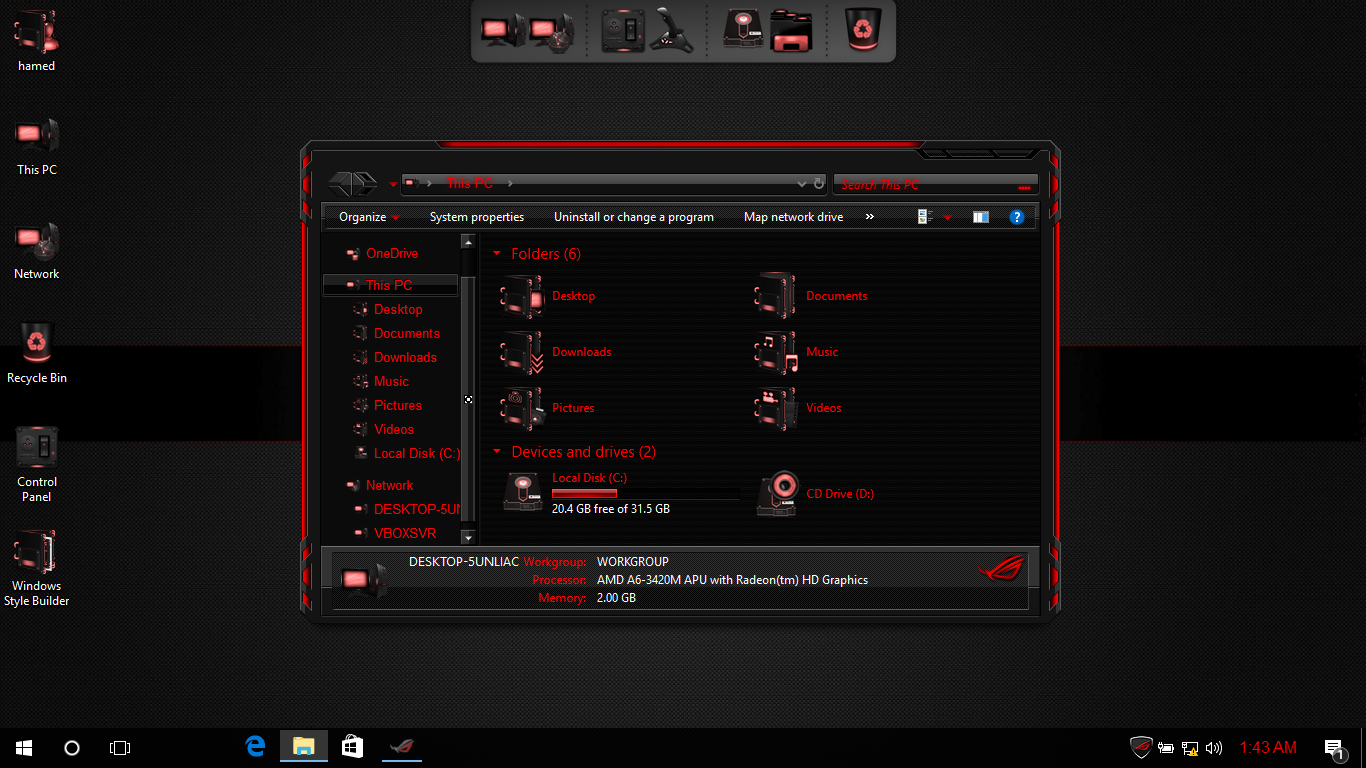Select Map network drive from the toolbar
This screenshot has height=768, width=1366.
pyautogui.click(x=793, y=216)
